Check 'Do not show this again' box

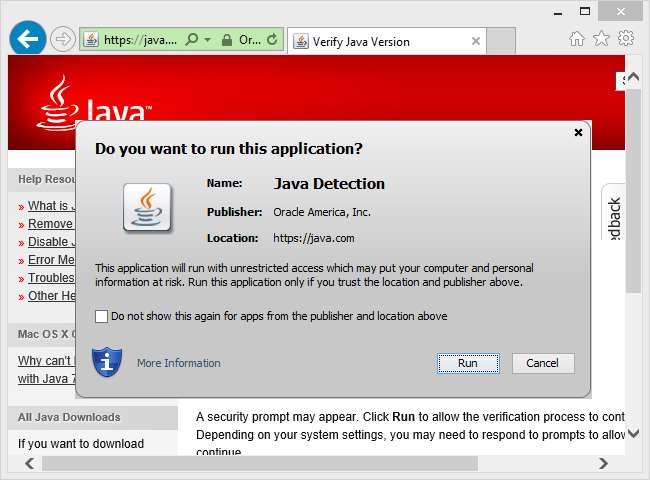pyautogui.click(x=101, y=316)
